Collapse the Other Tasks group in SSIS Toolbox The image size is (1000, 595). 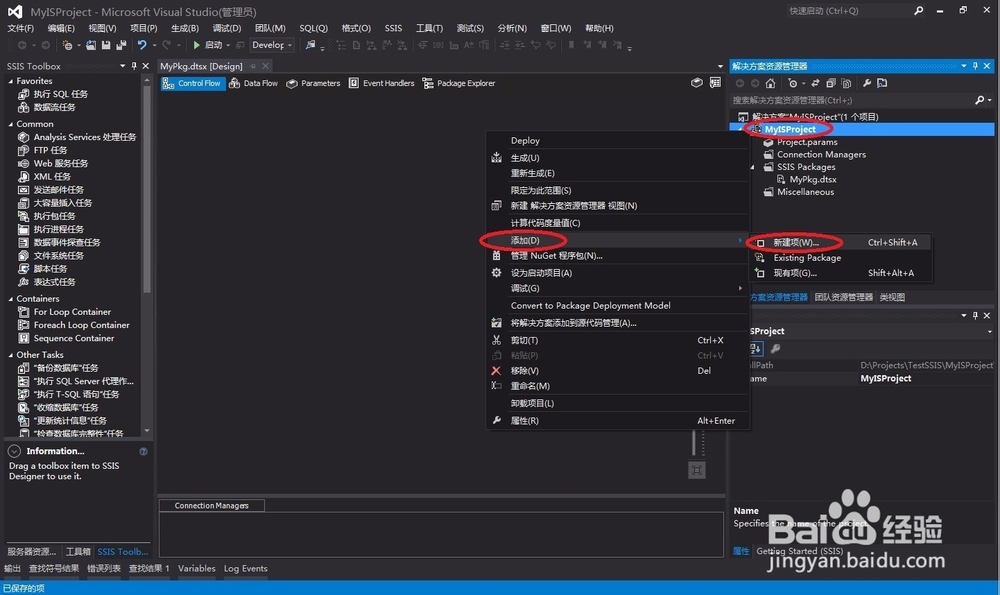point(10,355)
